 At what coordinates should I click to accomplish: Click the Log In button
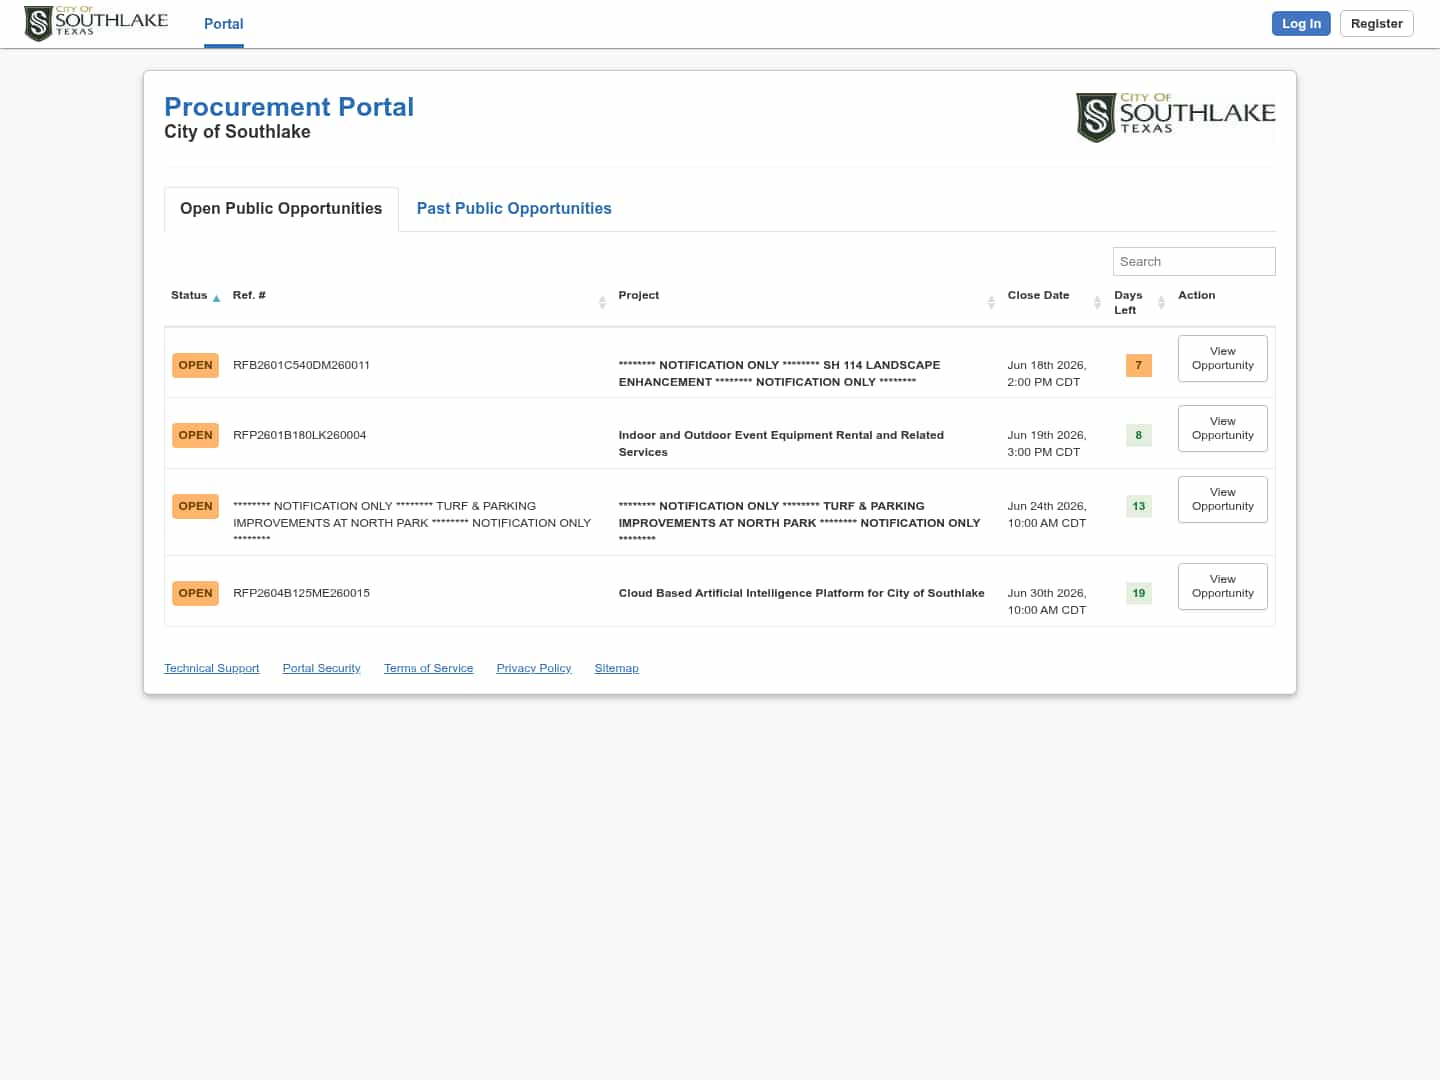pos(1301,24)
